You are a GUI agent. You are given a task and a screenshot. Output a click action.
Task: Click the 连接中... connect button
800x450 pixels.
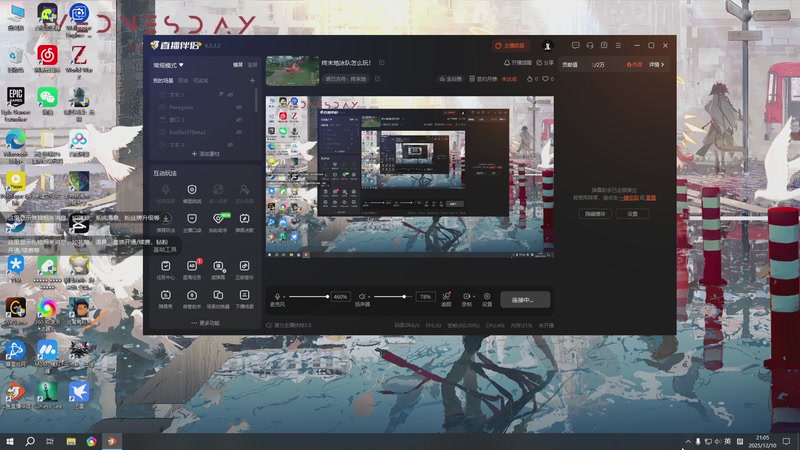pos(525,300)
